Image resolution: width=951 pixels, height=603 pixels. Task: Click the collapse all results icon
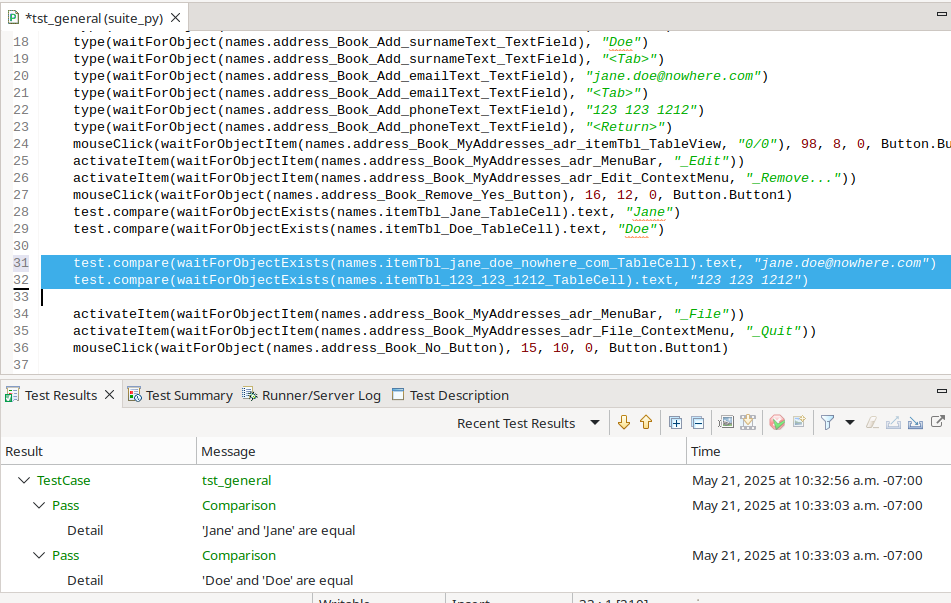(x=697, y=423)
